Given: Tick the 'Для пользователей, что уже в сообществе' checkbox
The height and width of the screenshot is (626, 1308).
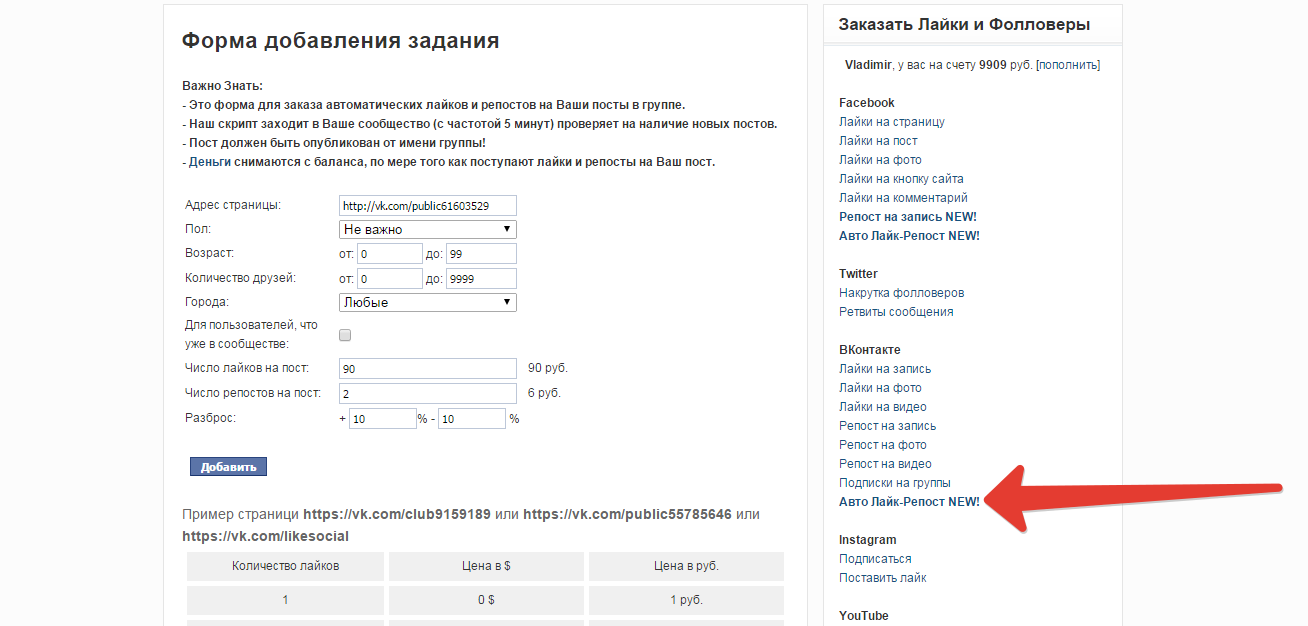Looking at the screenshot, I should click(345, 335).
